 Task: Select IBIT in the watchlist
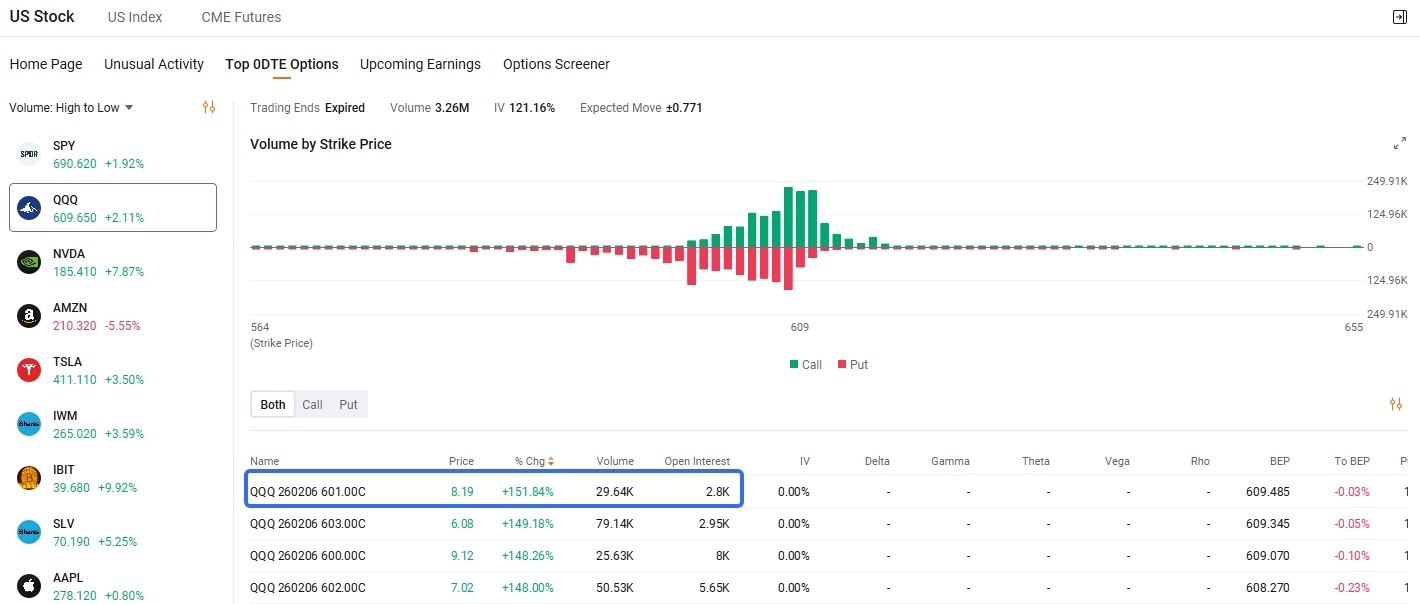(113, 478)
